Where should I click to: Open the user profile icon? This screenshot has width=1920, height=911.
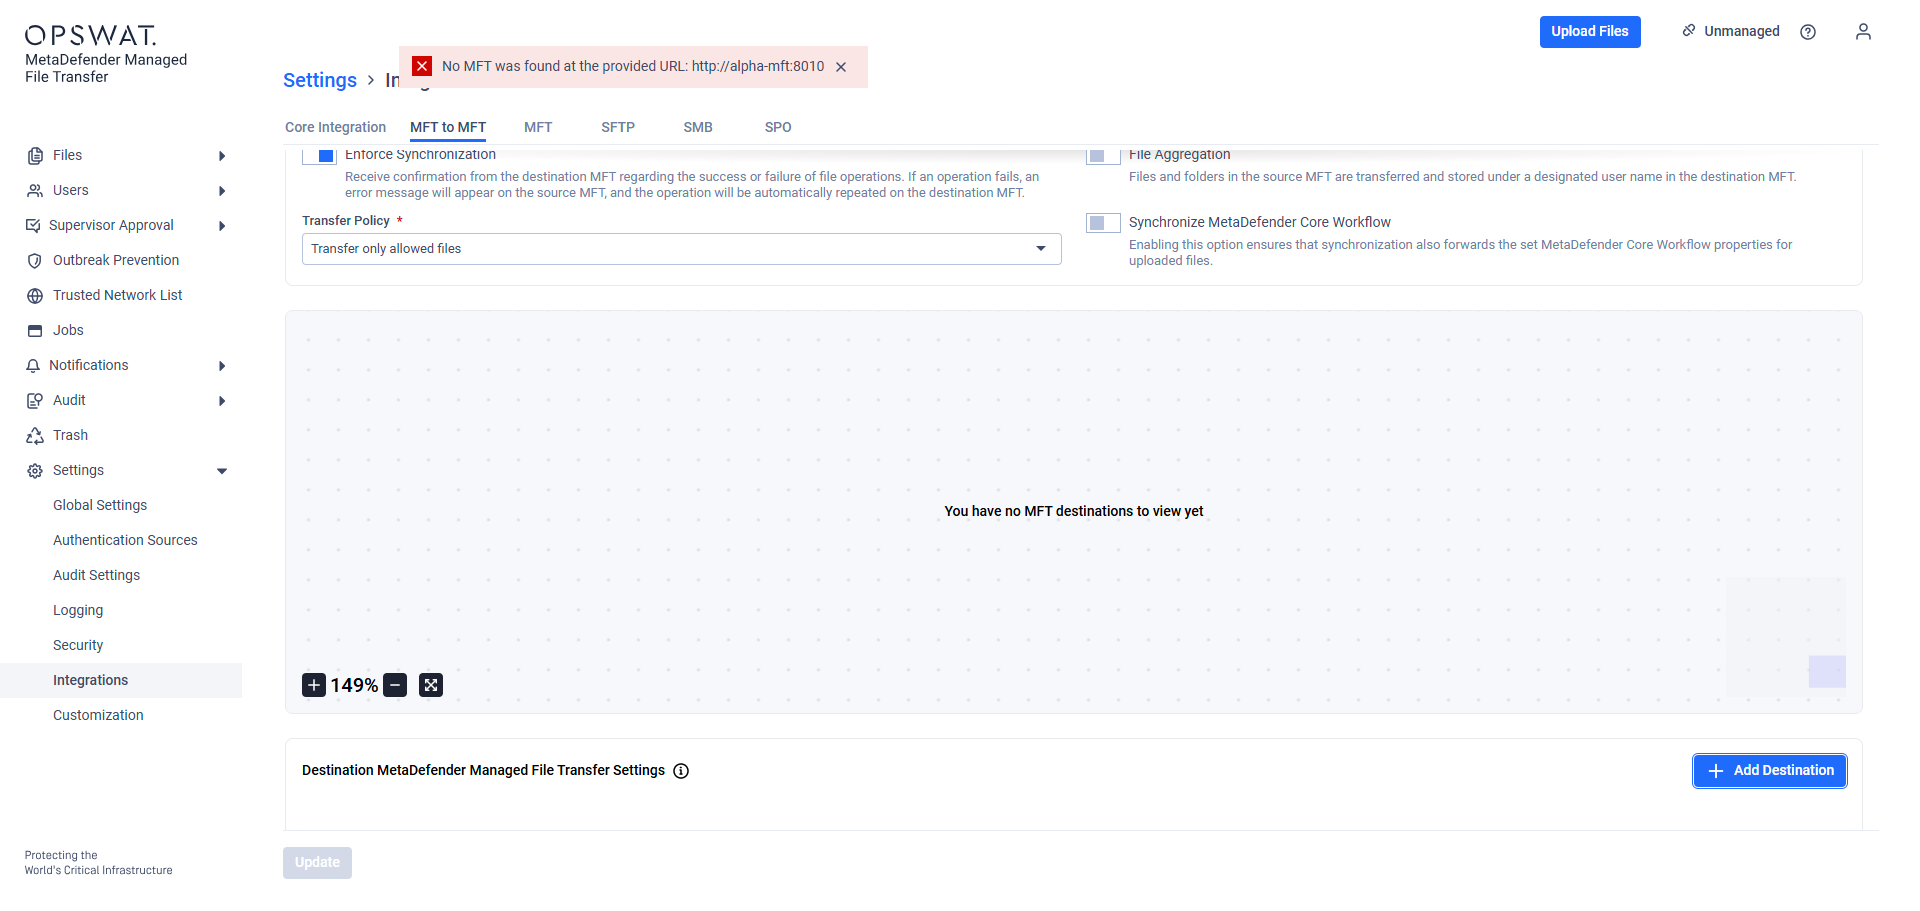point(1863,32)
